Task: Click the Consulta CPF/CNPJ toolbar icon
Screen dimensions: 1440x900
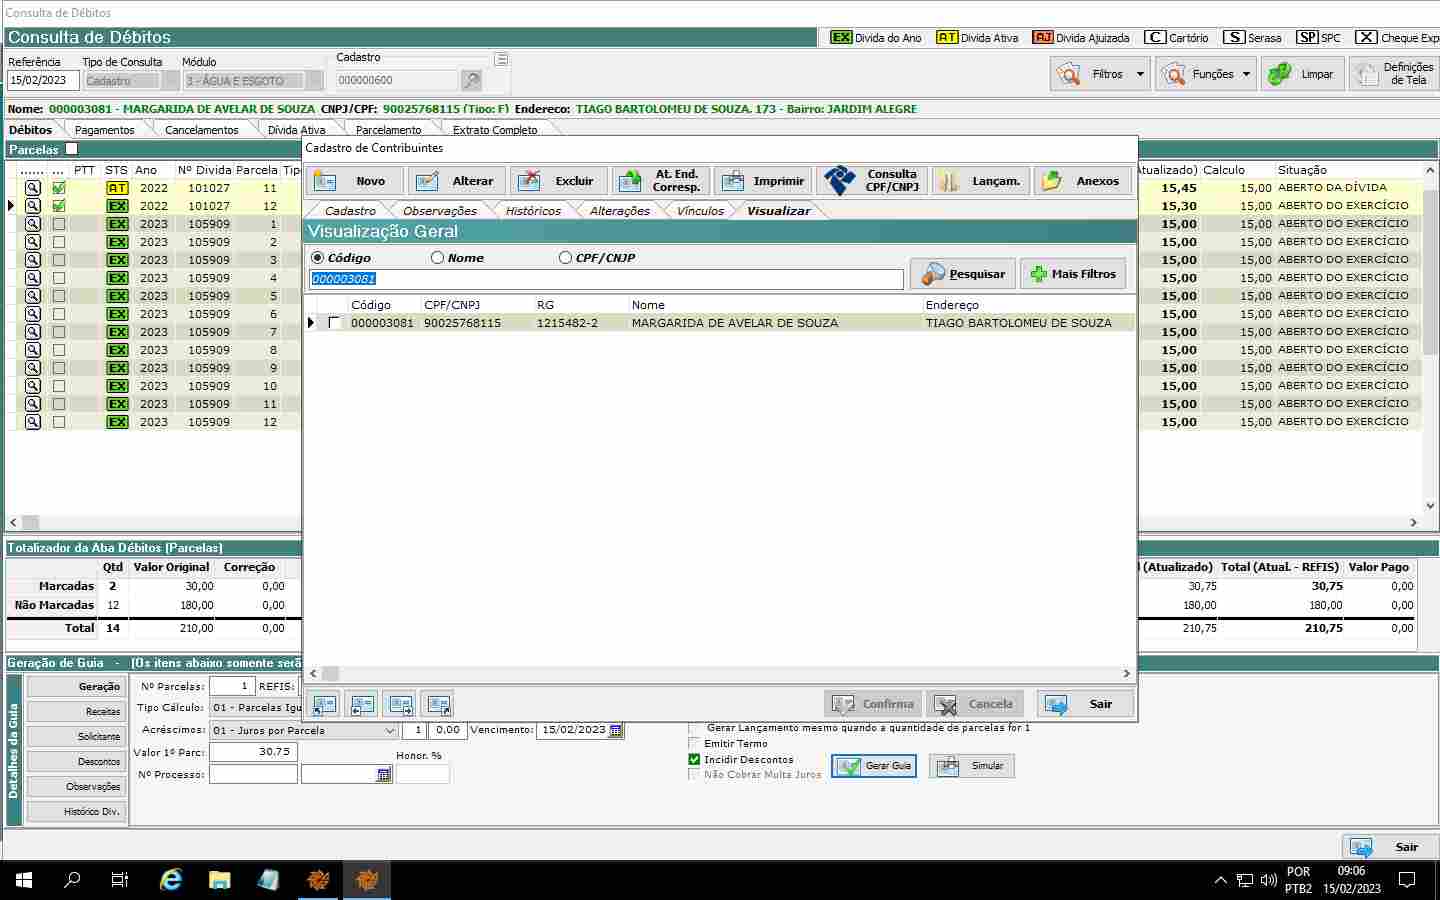Action: 840,181
